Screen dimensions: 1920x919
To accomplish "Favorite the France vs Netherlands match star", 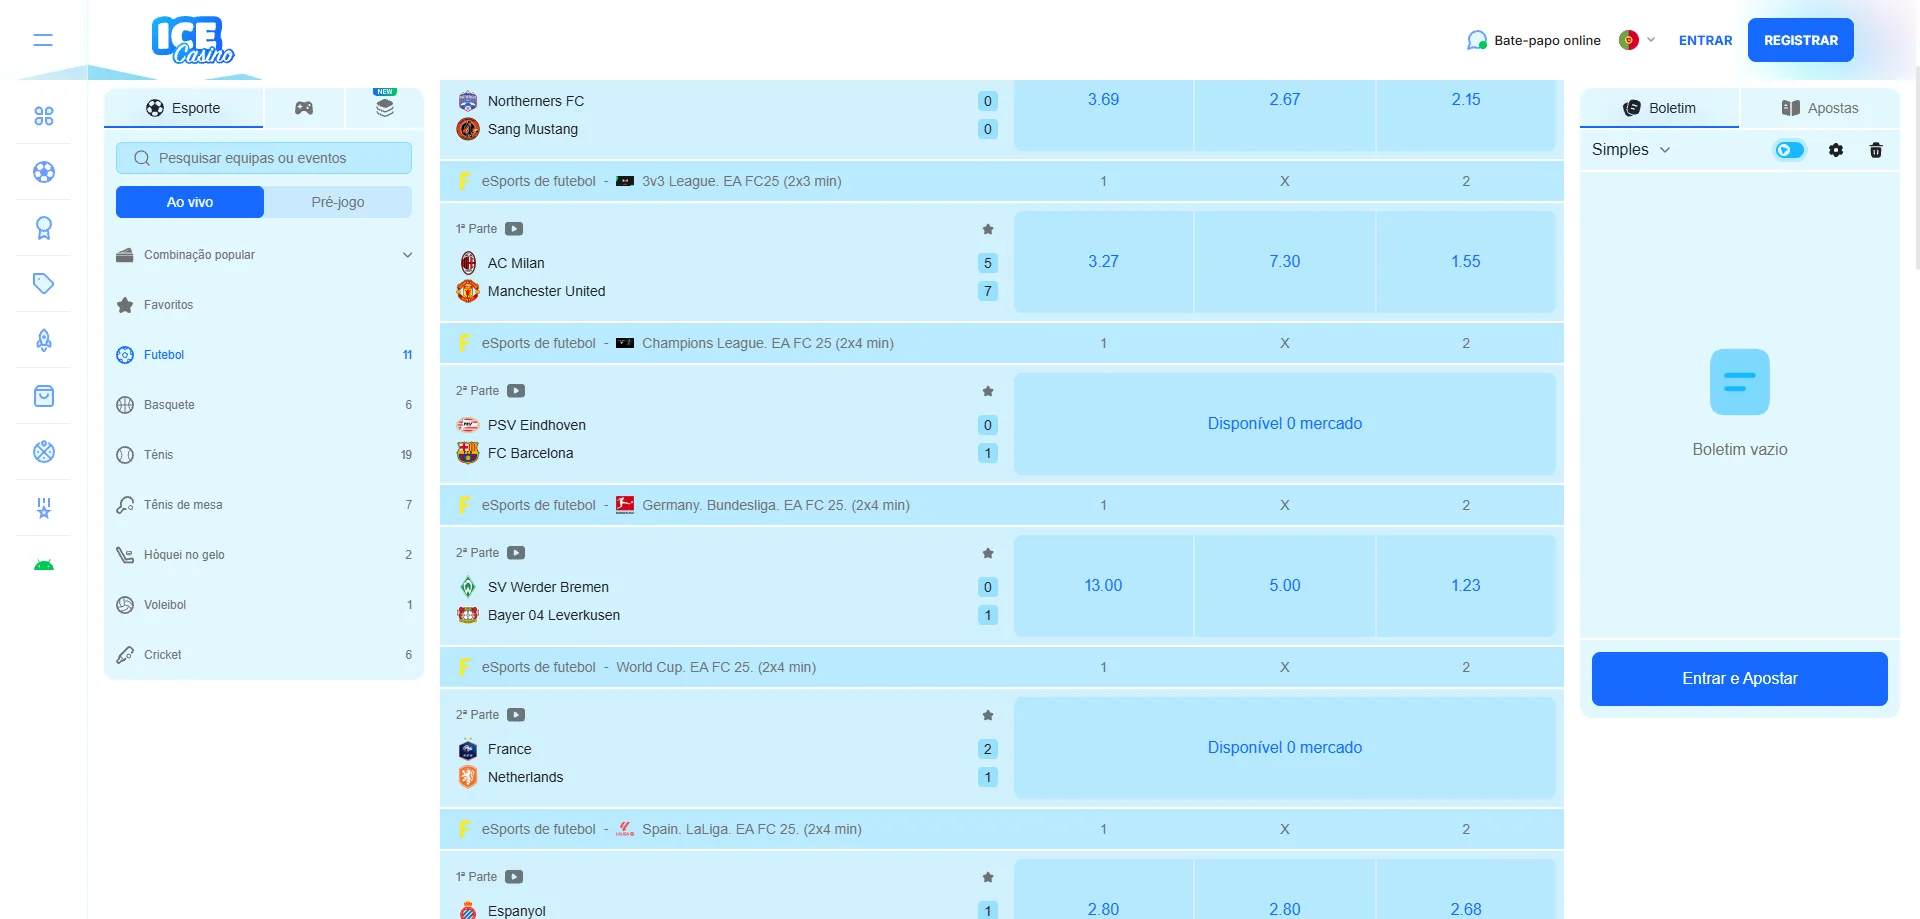I will tap(988, 715).
